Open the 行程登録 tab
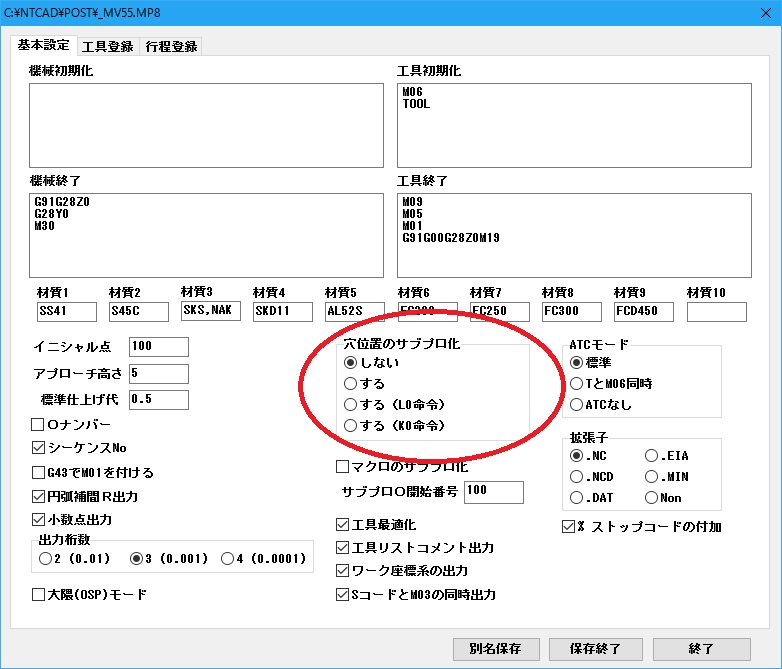782x669 pixels. 171,46
